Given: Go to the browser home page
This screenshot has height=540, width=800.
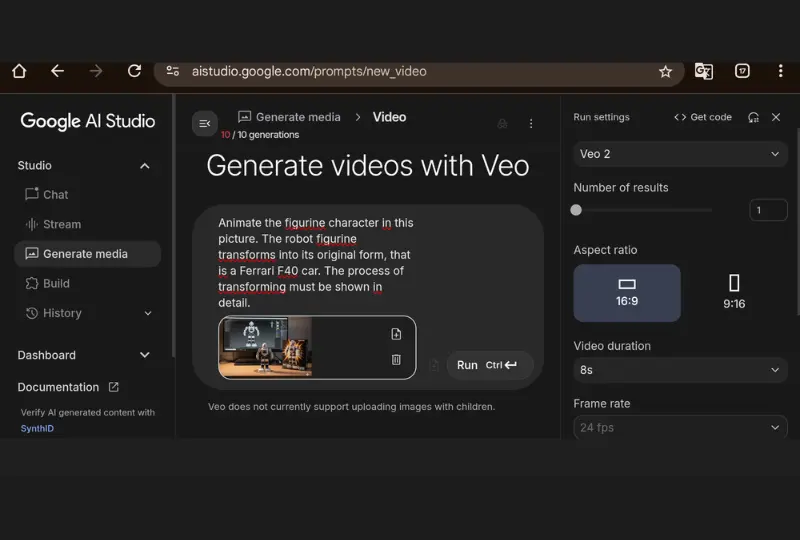Looking at the screenshot, I should (19, 71).
